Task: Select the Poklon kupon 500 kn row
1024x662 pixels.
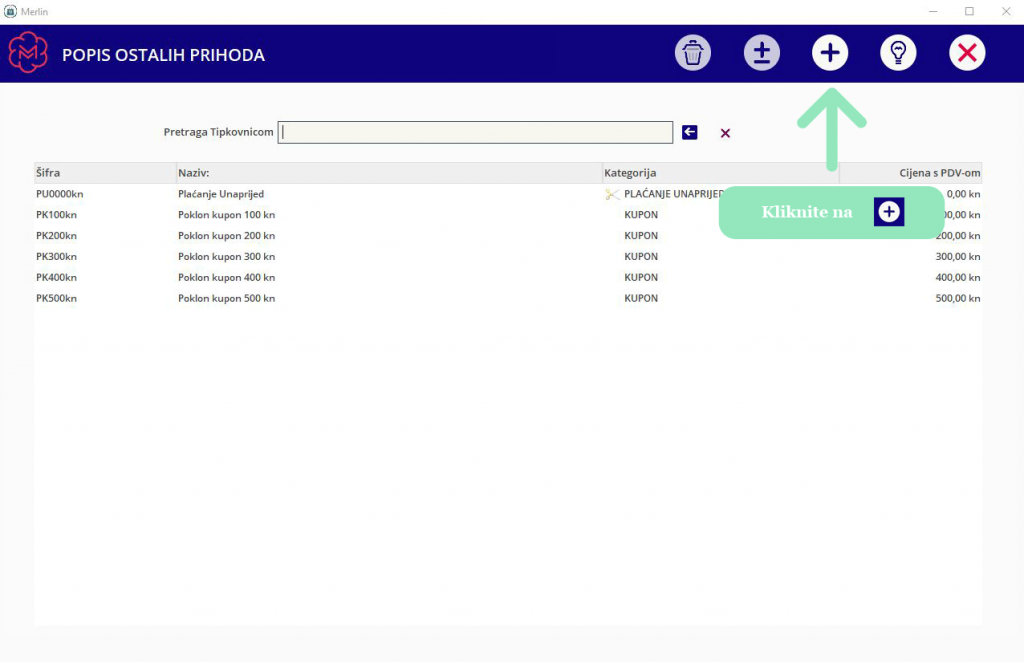Action: click(508, 298)
